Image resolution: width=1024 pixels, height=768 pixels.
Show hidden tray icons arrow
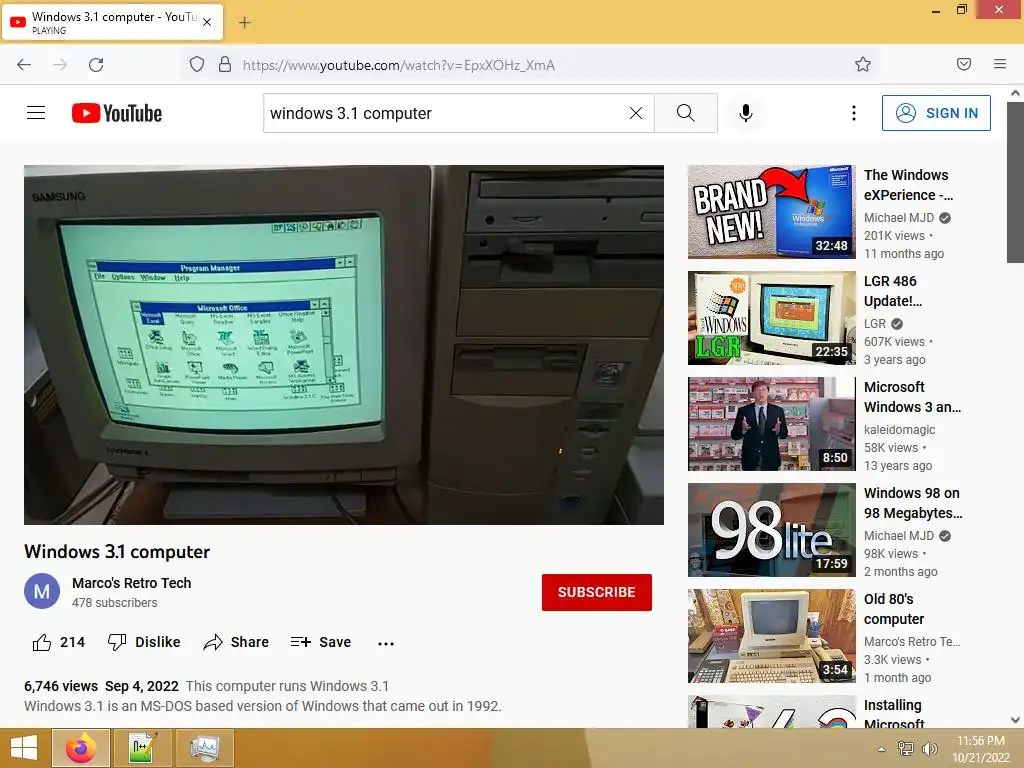point(882,749)
